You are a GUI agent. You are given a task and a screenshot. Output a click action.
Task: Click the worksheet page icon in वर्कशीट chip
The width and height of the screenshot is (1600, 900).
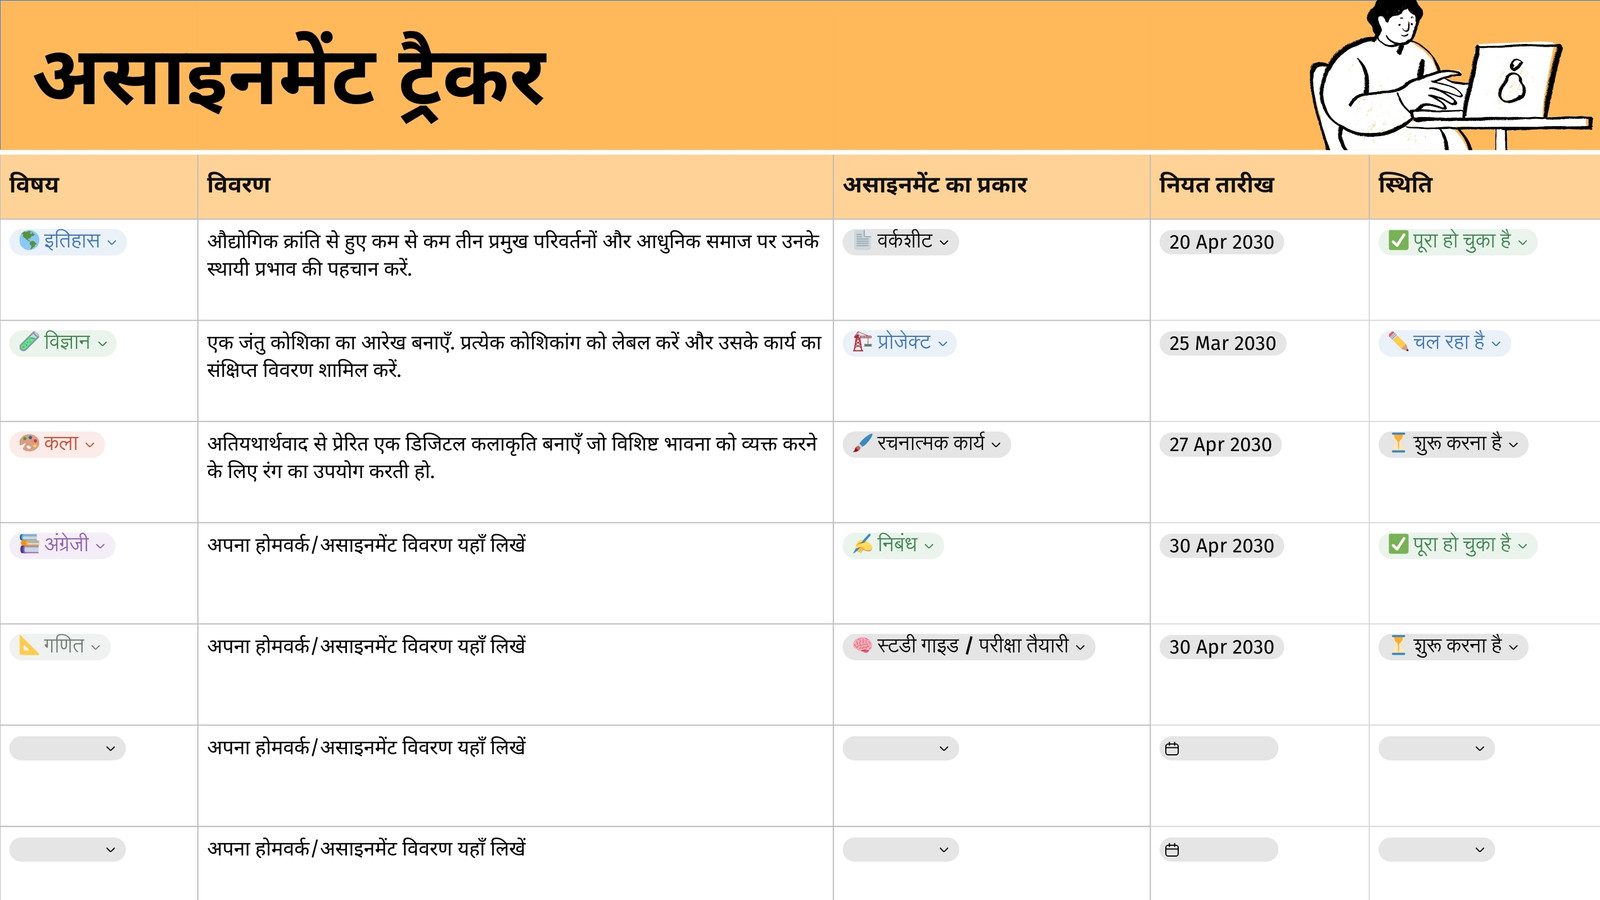862,241
